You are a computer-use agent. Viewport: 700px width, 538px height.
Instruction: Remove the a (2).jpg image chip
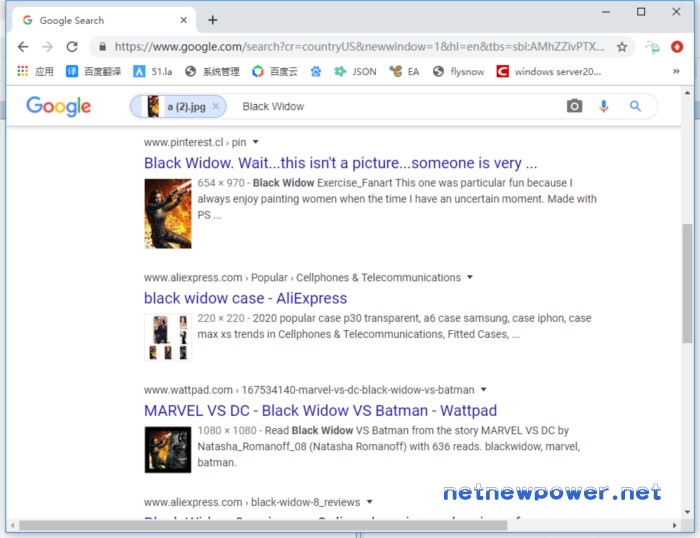pos(216,106)
